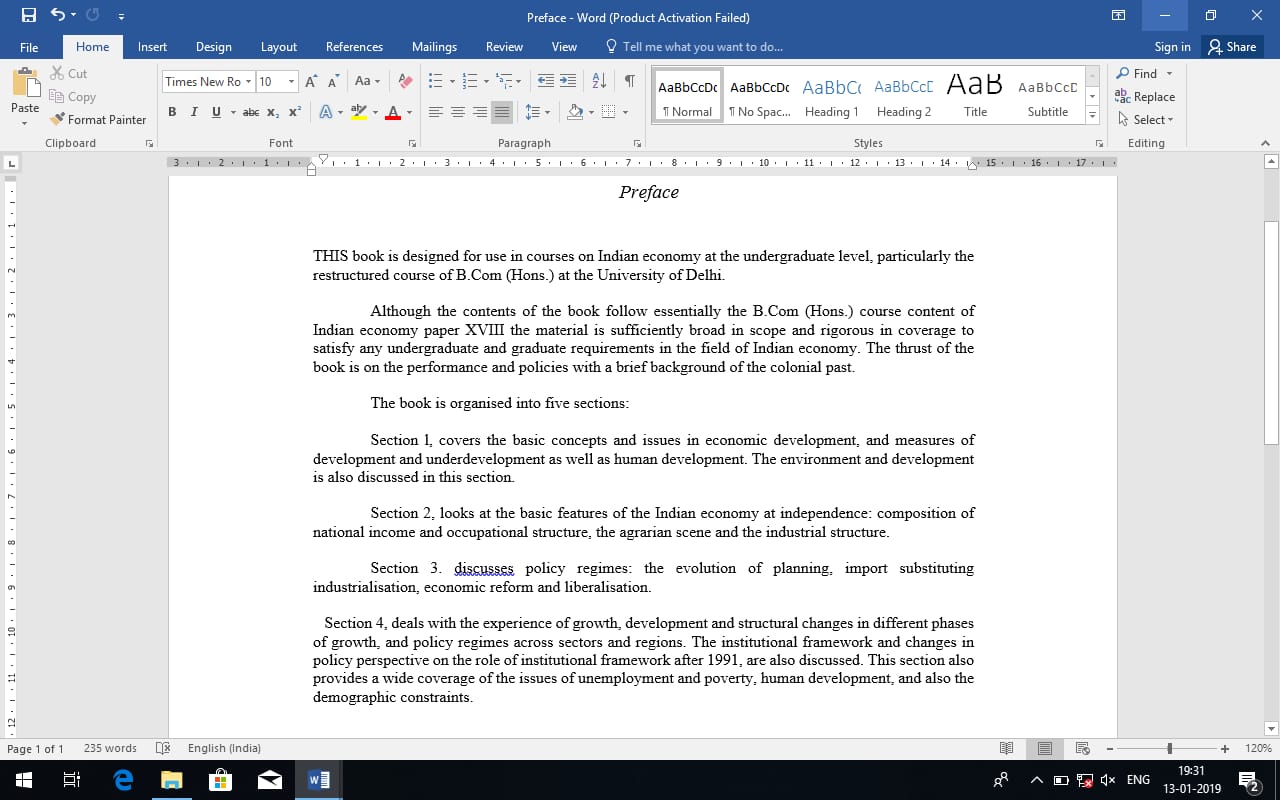Switch to the Insert tab
The image size is (1280, 800).
click(x=152, y=47)
